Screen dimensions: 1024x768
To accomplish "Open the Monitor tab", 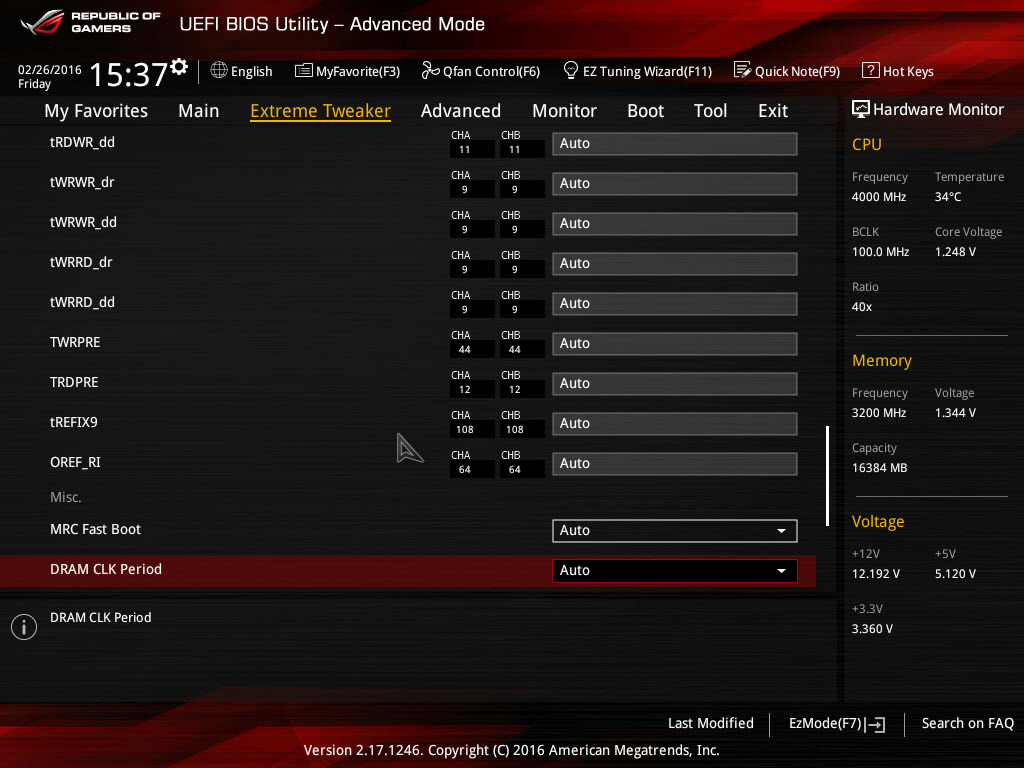I will pyautogui.click(x=564, y=111).
